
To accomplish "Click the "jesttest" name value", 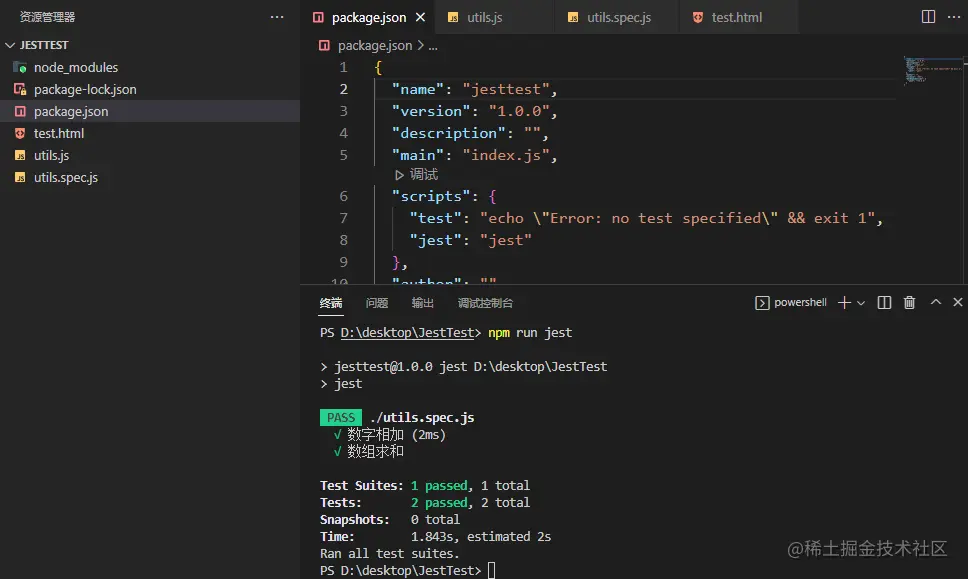I will (506, 90).
